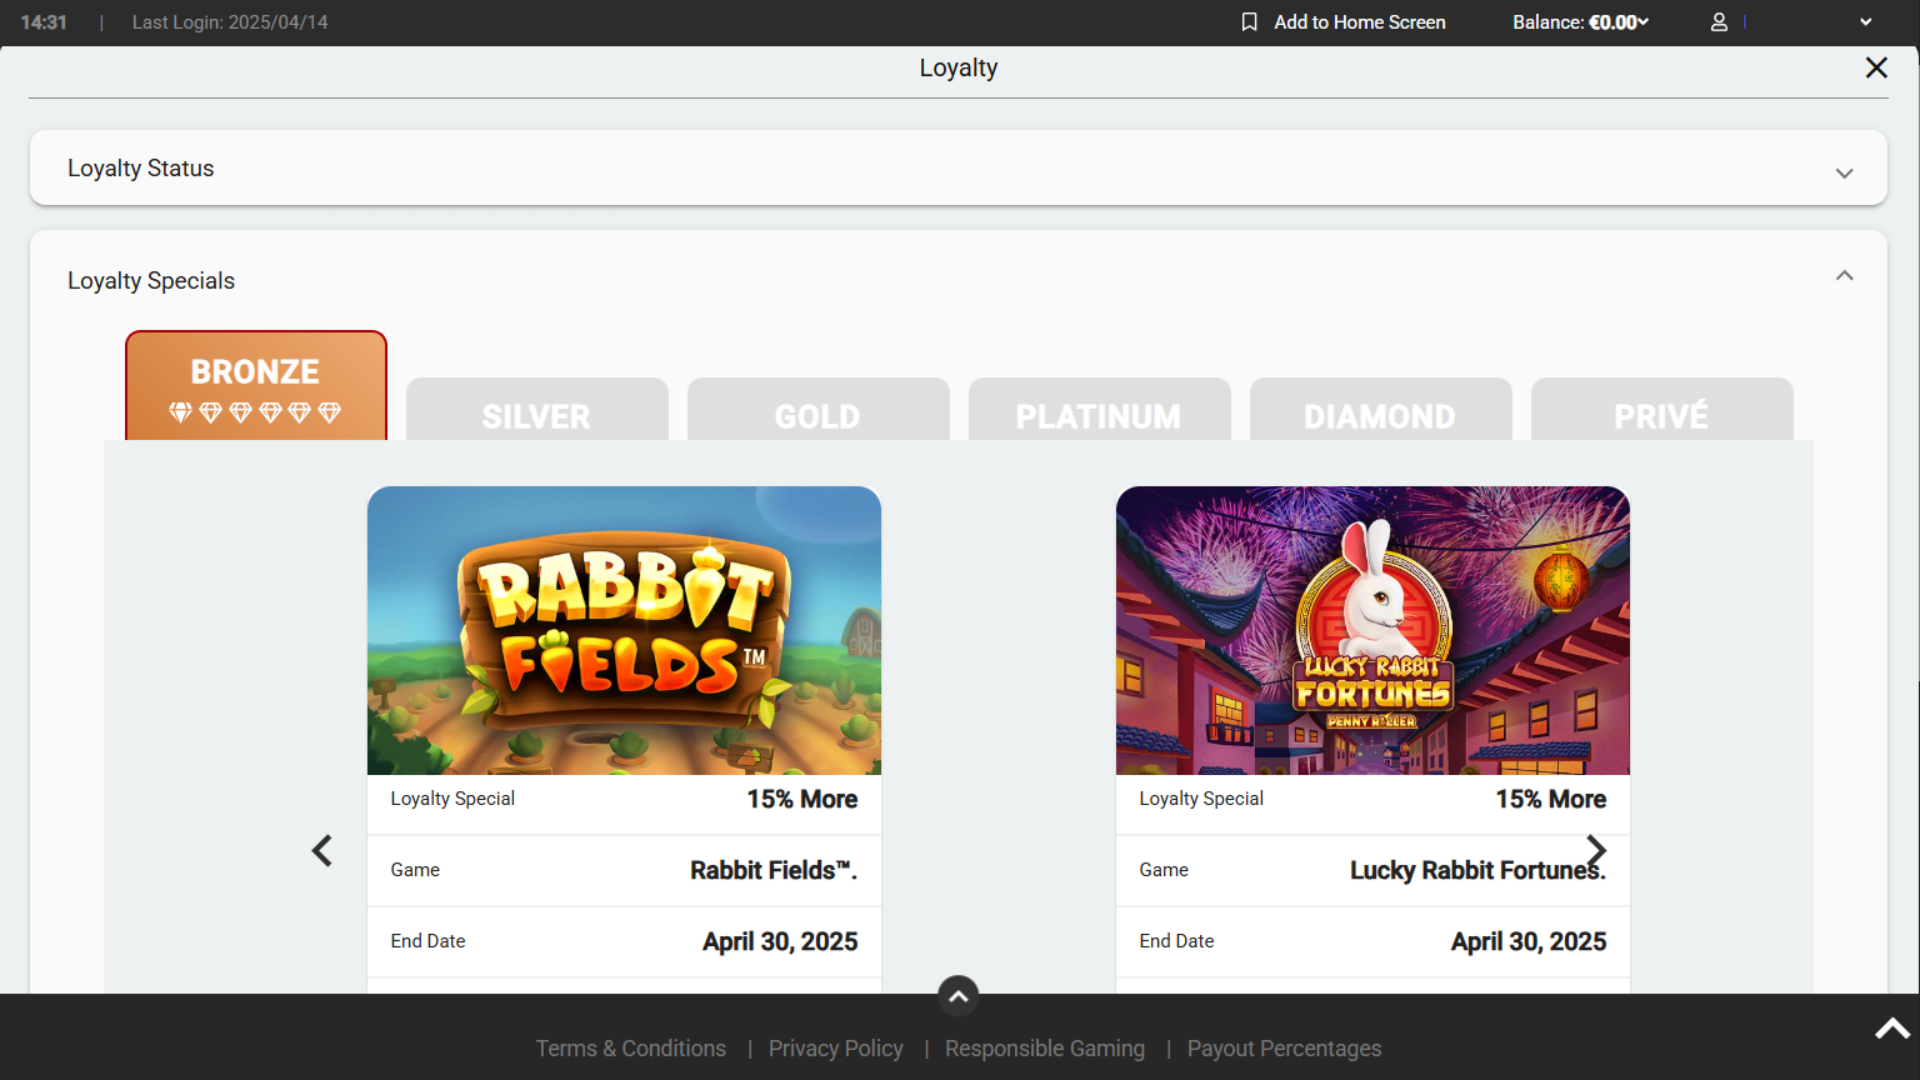Click the Last Login 2025/04/14 text
This screenshot has width=1920, height=1080.
[x=230, y=22]
